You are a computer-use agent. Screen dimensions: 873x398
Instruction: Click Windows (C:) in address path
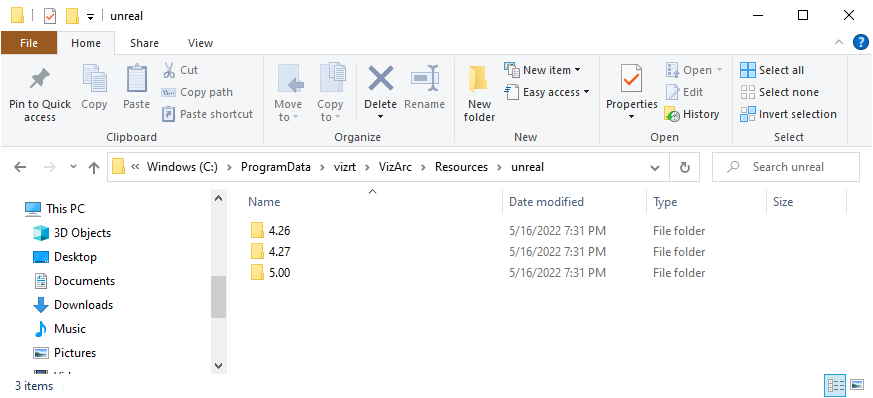[182, 167]
